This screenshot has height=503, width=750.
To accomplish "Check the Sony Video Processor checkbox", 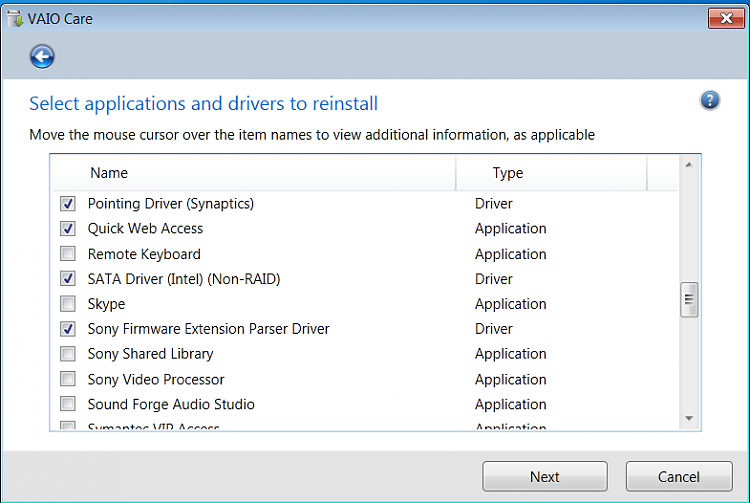I will pyautogui.click(x=68, y=379).
